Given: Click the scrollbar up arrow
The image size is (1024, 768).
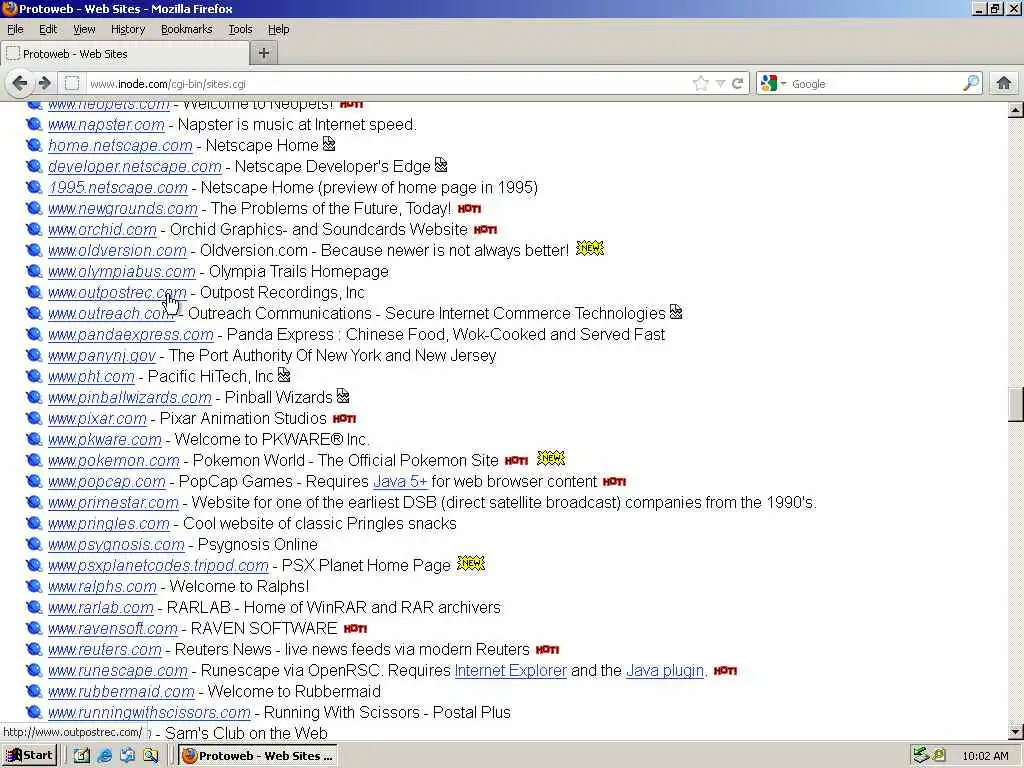Looking at the screenshot, I should [1016, 110].
